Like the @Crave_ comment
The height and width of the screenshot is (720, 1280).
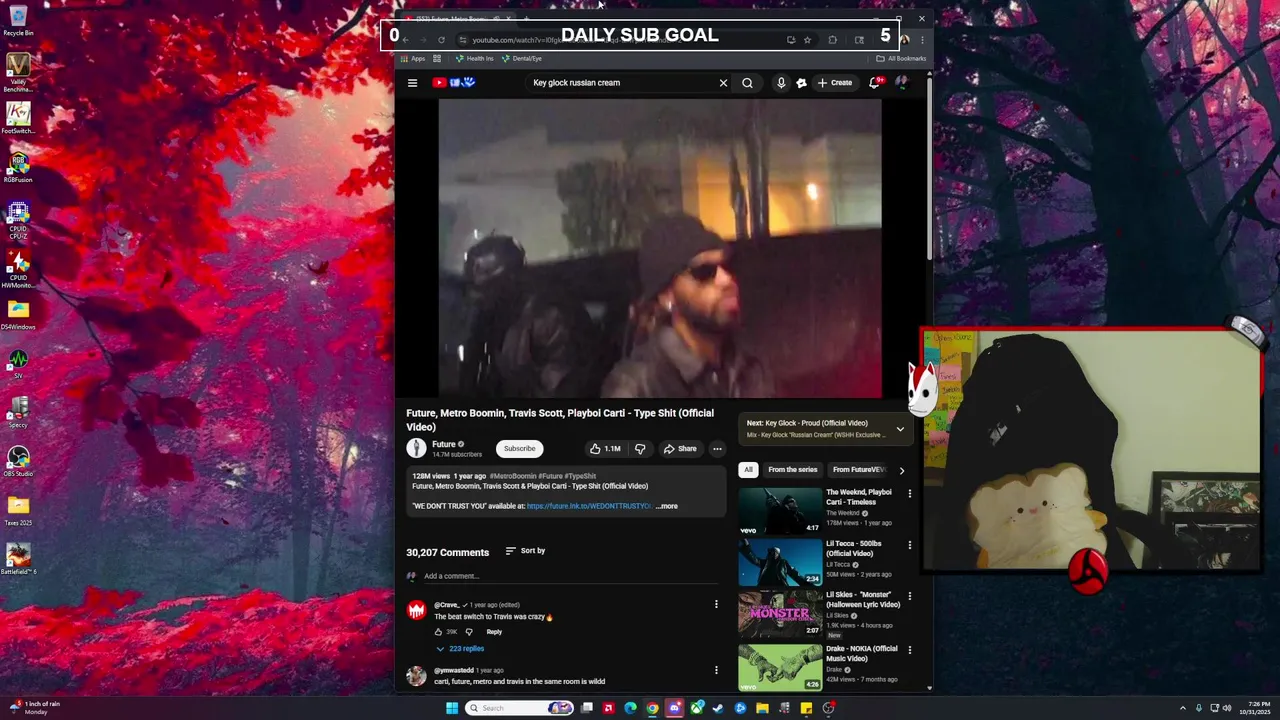click(438, 632)
